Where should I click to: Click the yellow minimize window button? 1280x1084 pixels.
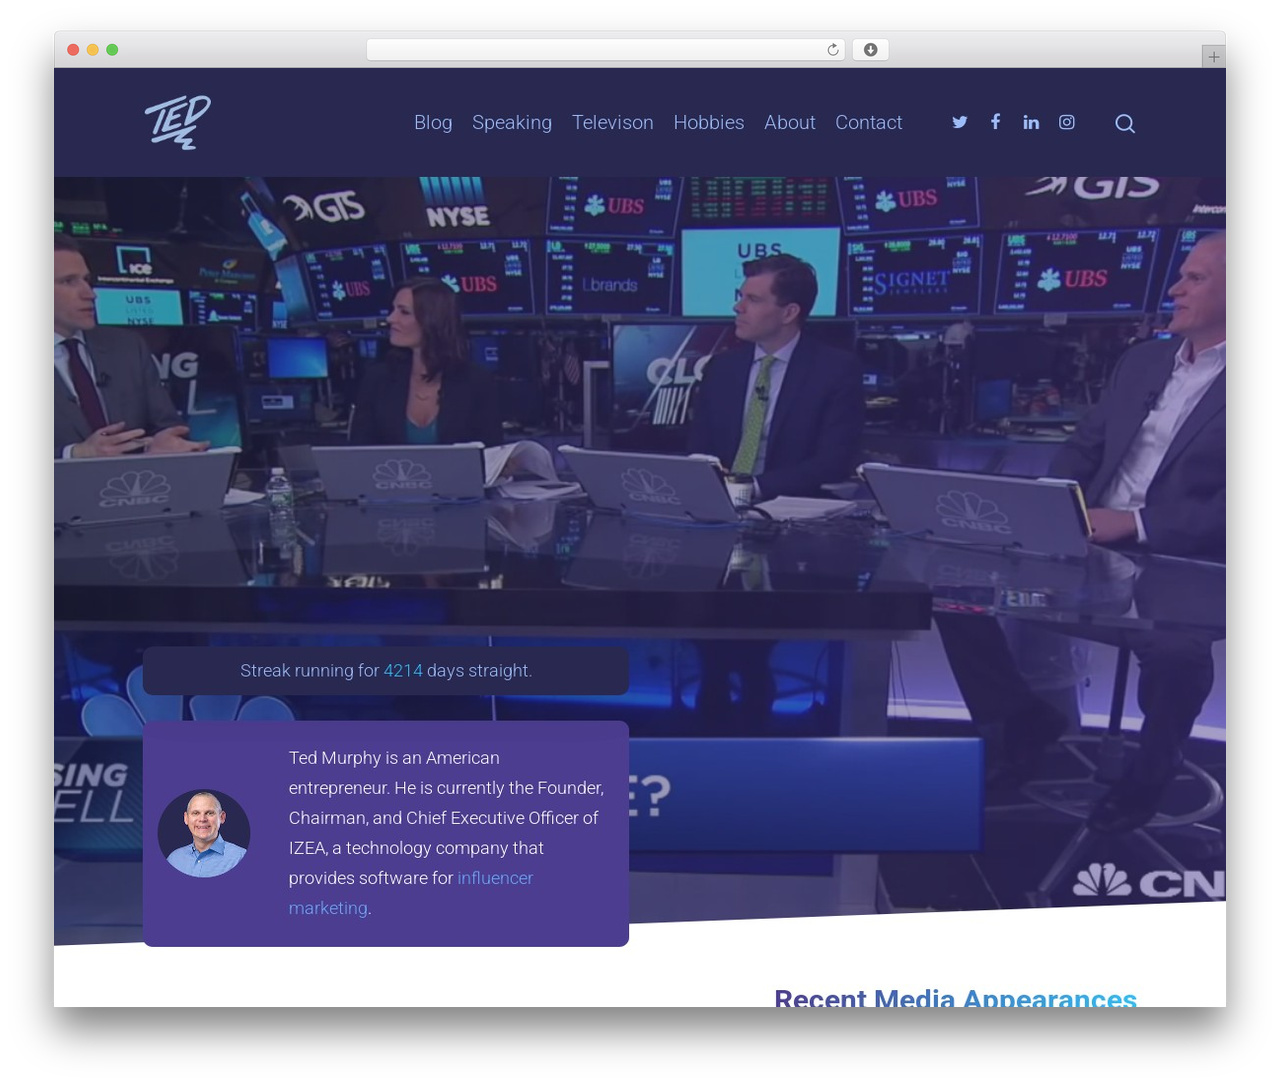point(92,50)
